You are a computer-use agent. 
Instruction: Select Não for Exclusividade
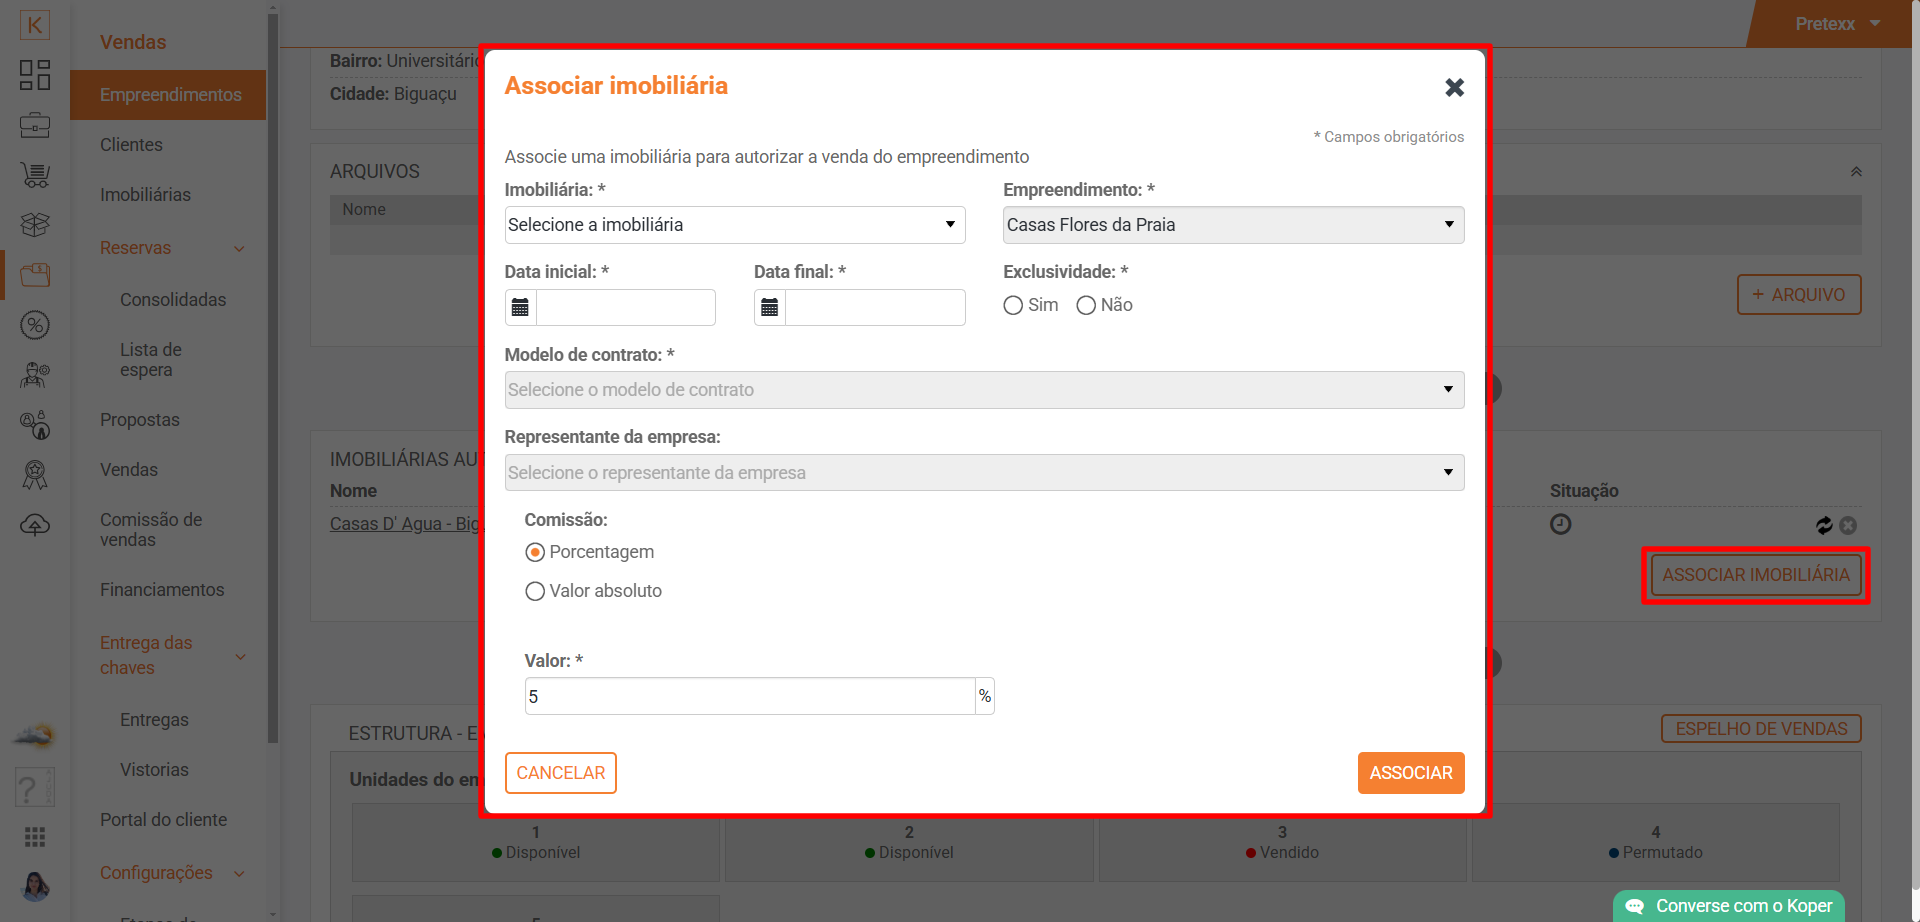tap(1086, 305)
